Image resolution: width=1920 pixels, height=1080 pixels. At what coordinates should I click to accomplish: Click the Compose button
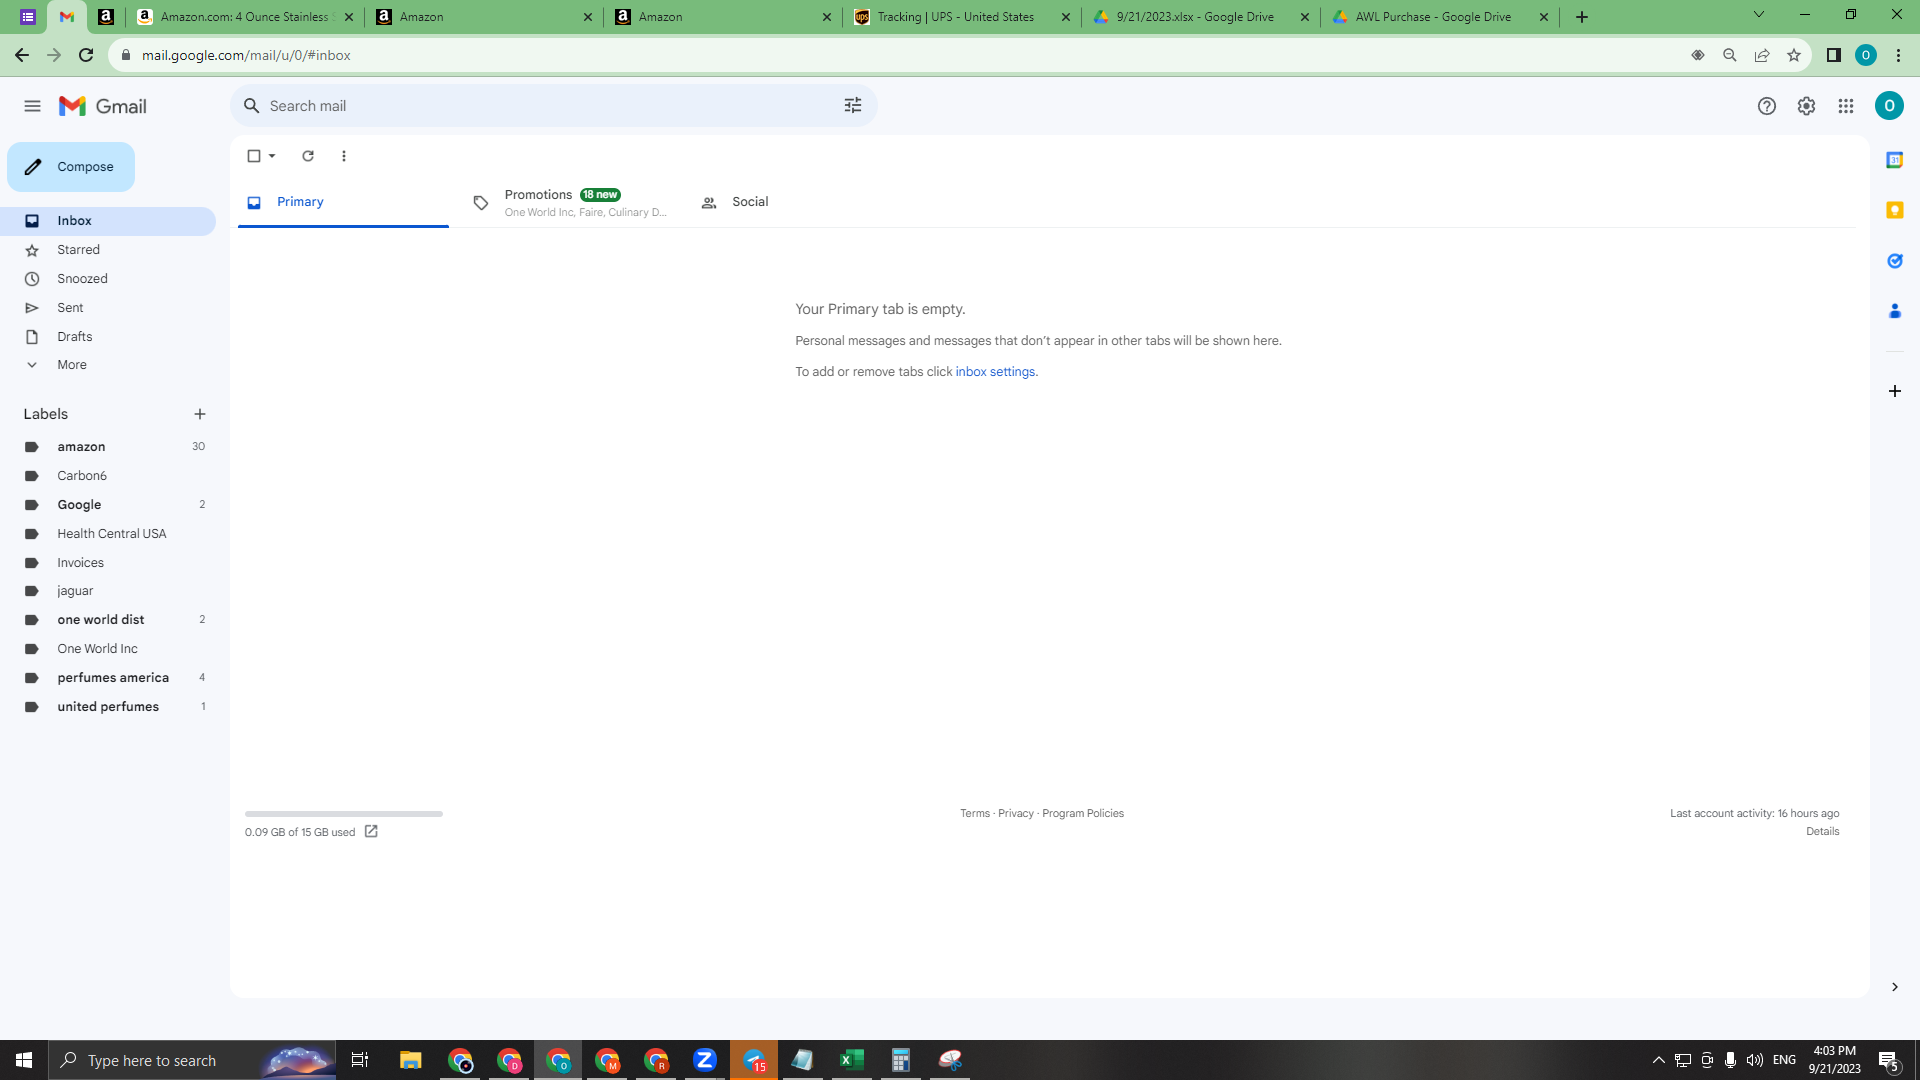point(71,167)
